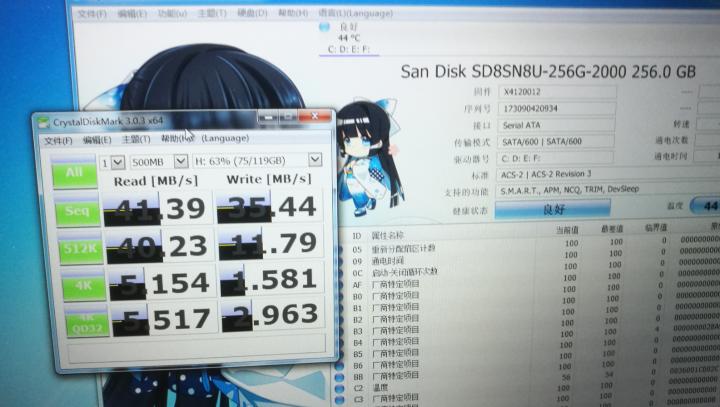Click the blue health orb above 良好 44 °C

pyautogui.click(x=325, y=27)
